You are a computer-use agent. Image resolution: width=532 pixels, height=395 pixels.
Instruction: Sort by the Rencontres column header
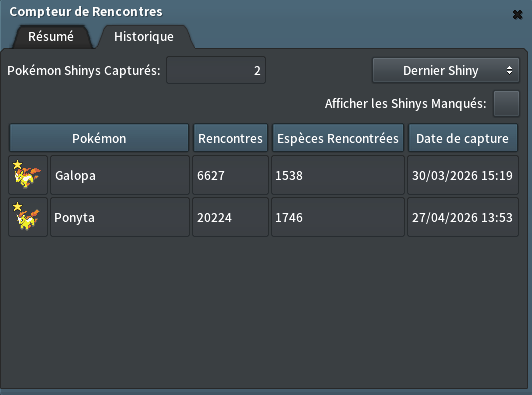coord(230,138)
